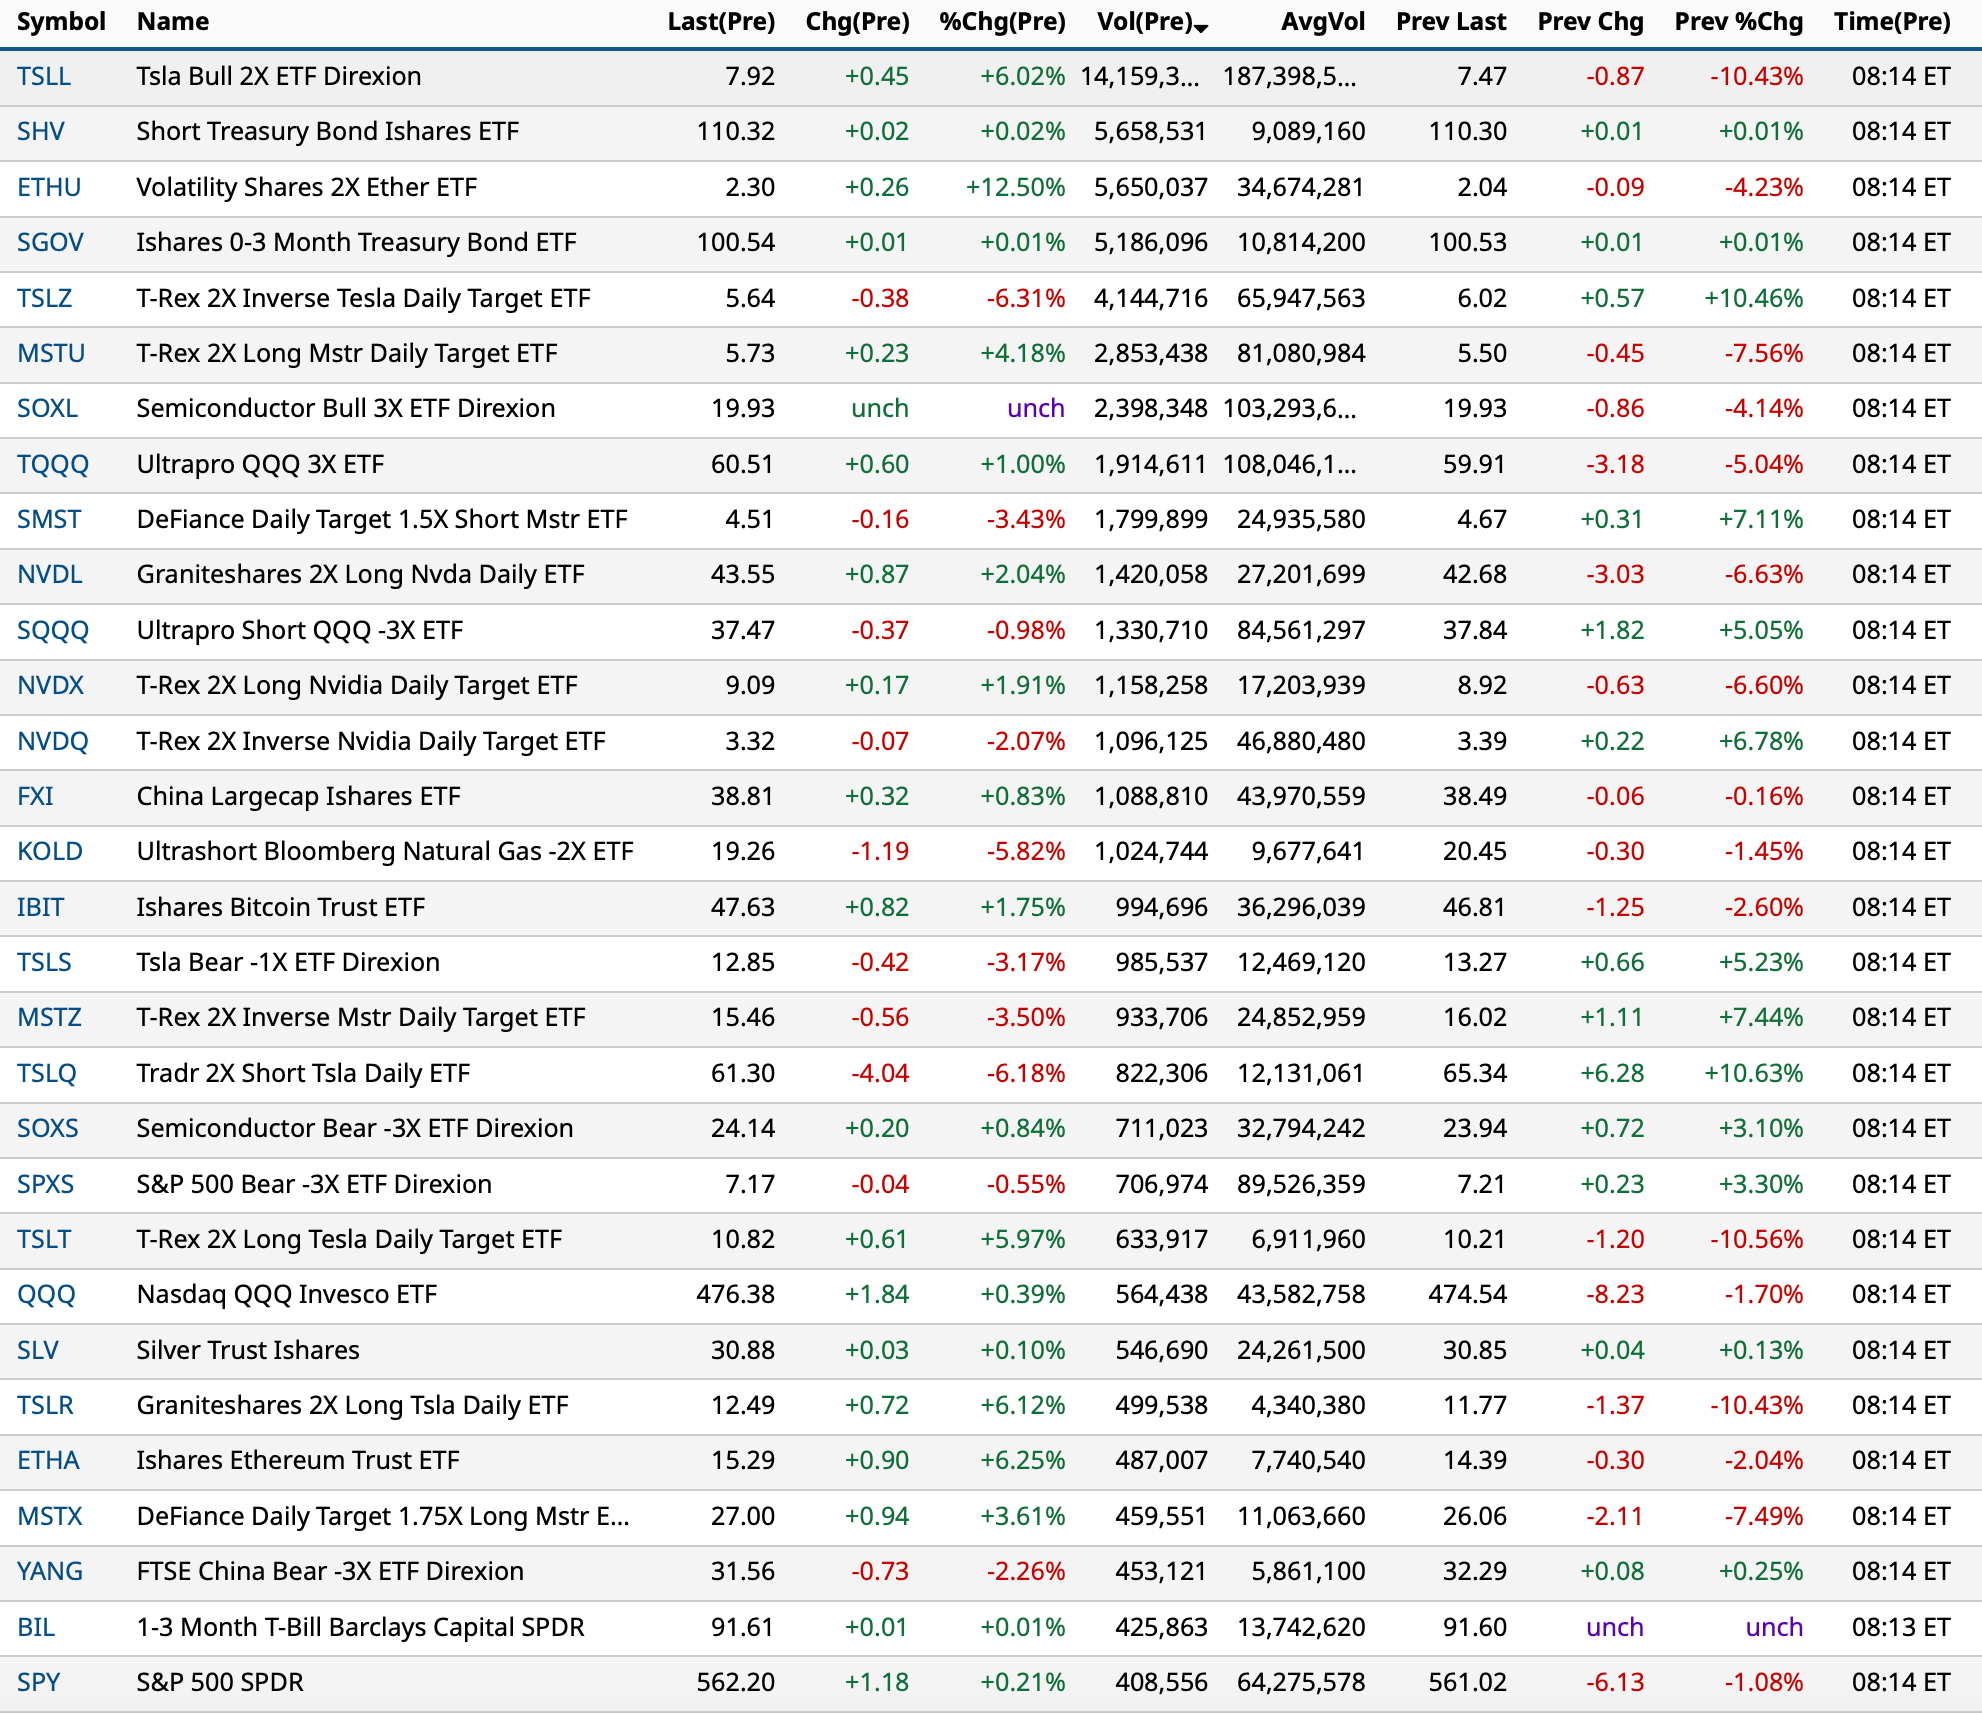
Task: Click the Vol(Pre) sort arrow indicator
Action: (1202, 28)
